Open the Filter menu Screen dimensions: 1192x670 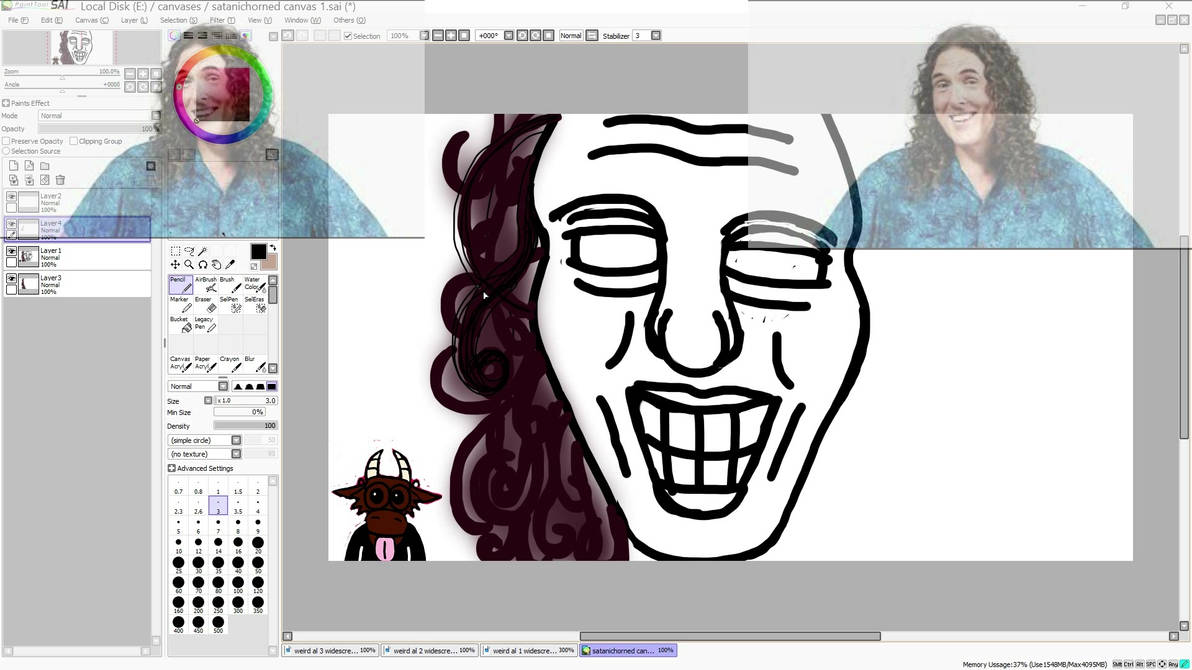(219, 19)
